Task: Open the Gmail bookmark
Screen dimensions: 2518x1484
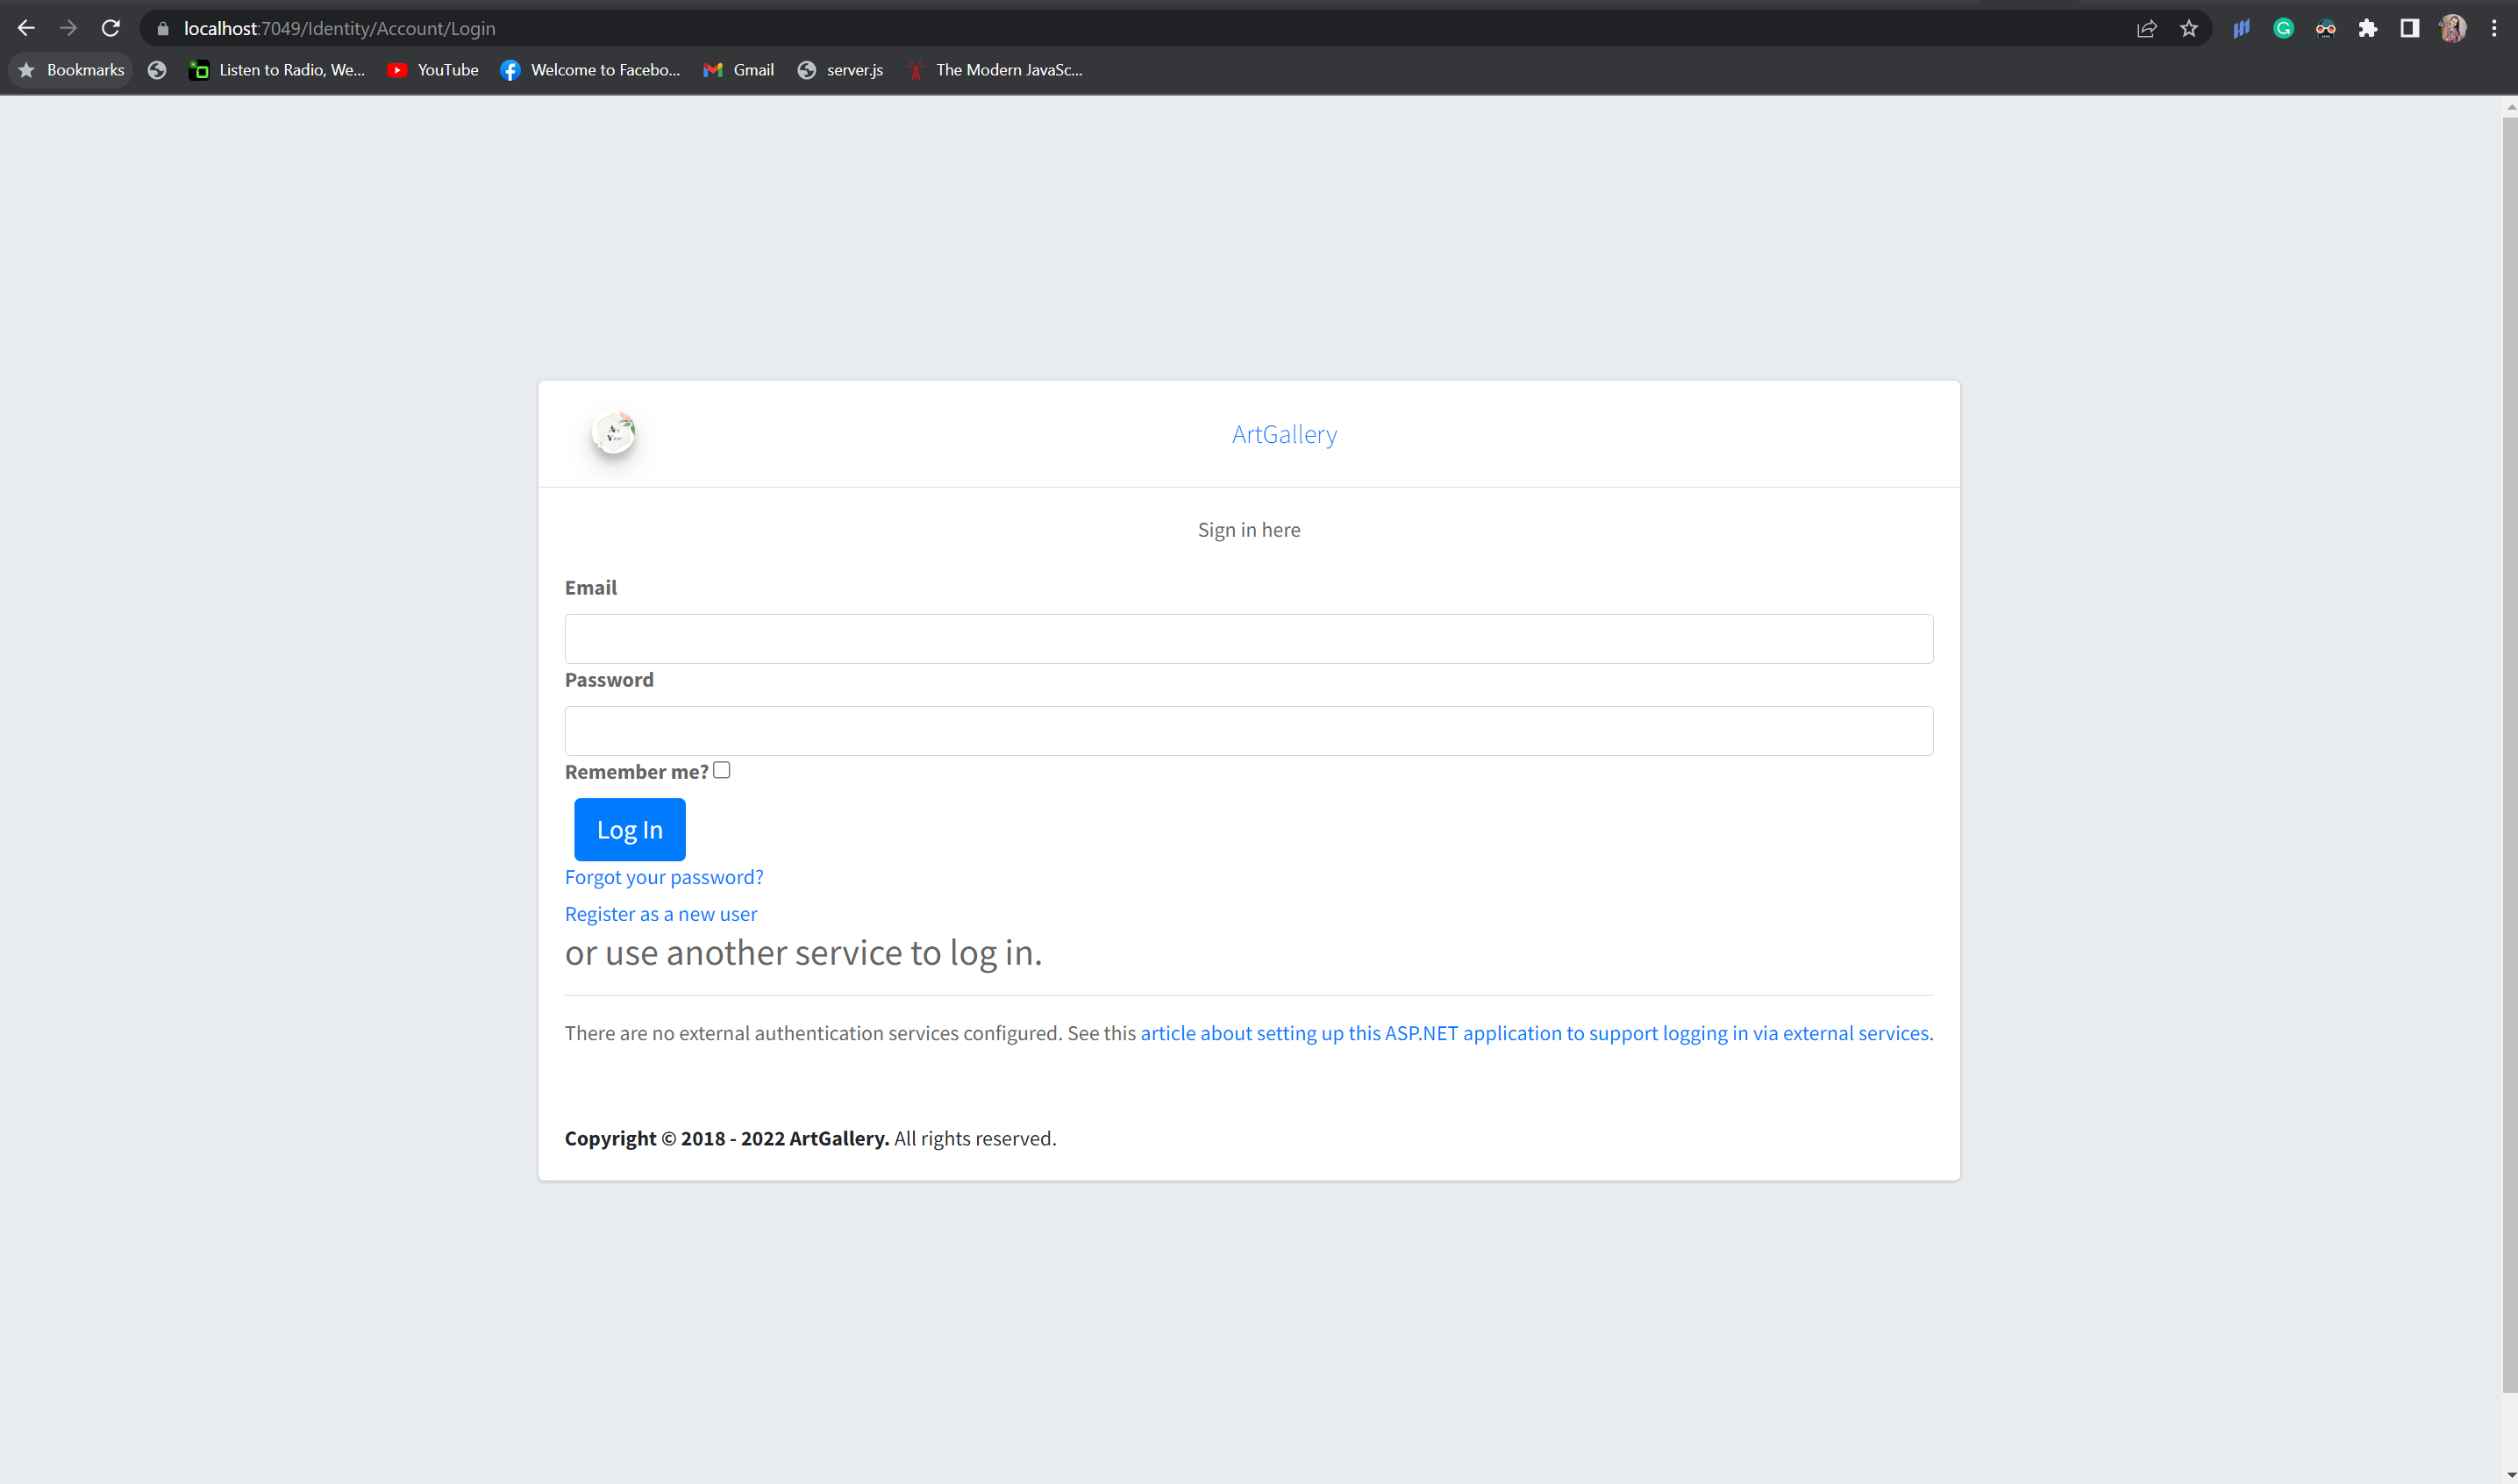Action: (x=738, y=70)
